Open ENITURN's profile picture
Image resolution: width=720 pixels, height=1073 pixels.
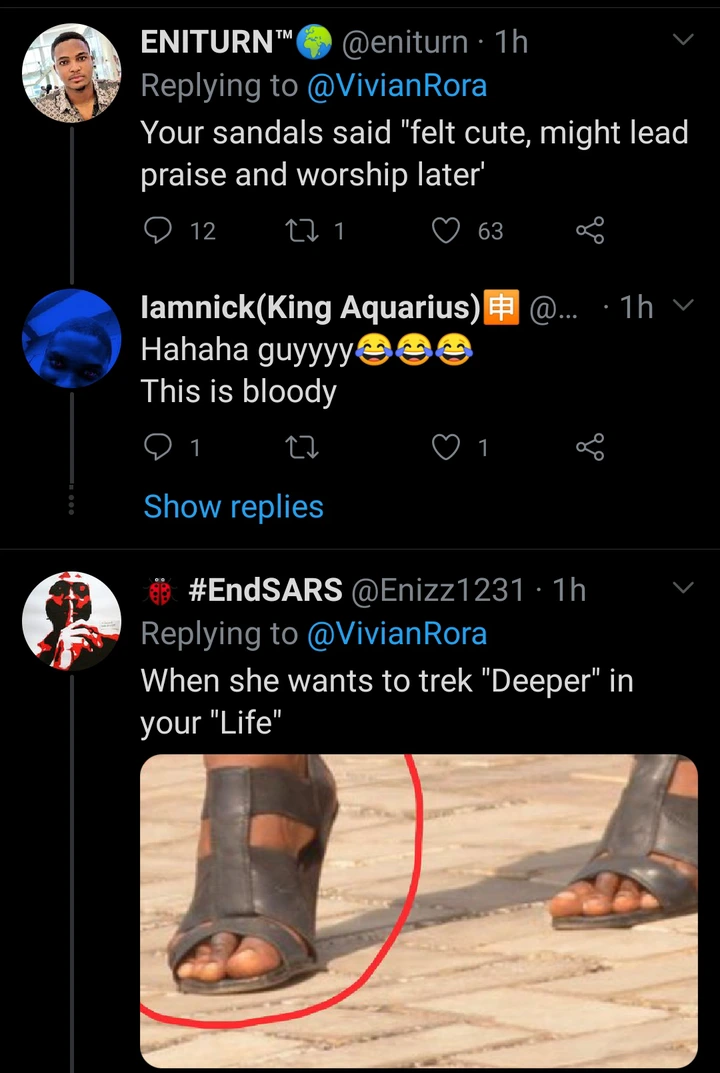(71, 72)
